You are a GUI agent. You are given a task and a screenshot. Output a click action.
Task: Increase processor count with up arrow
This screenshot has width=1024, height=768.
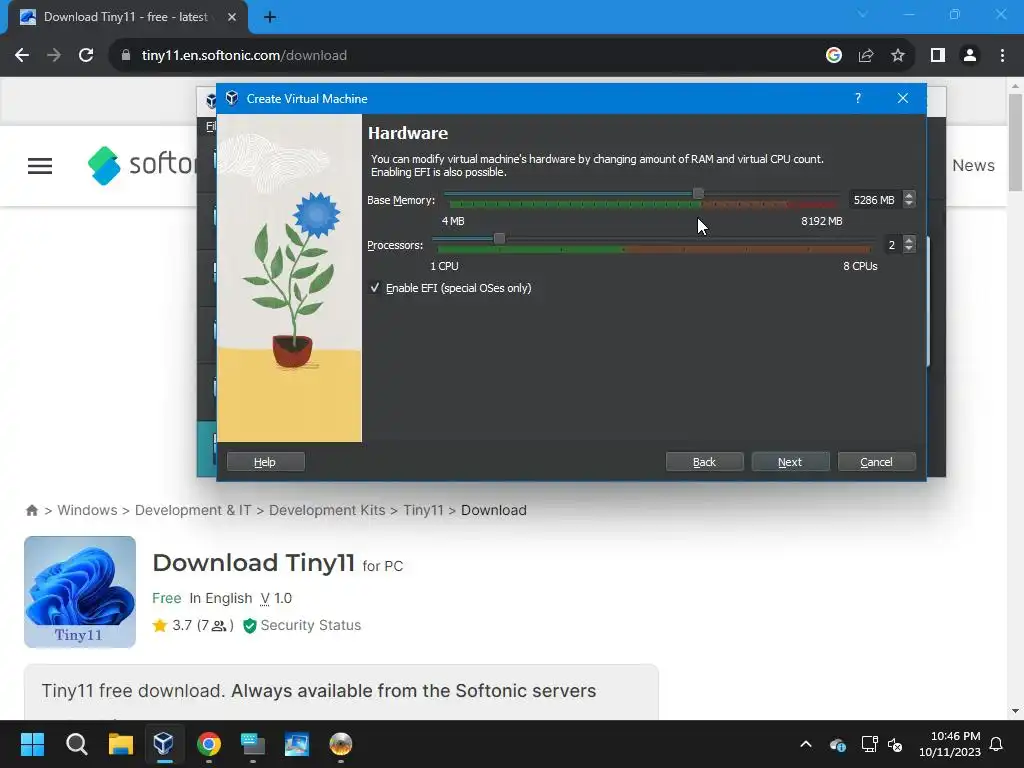tap(908, 240)
